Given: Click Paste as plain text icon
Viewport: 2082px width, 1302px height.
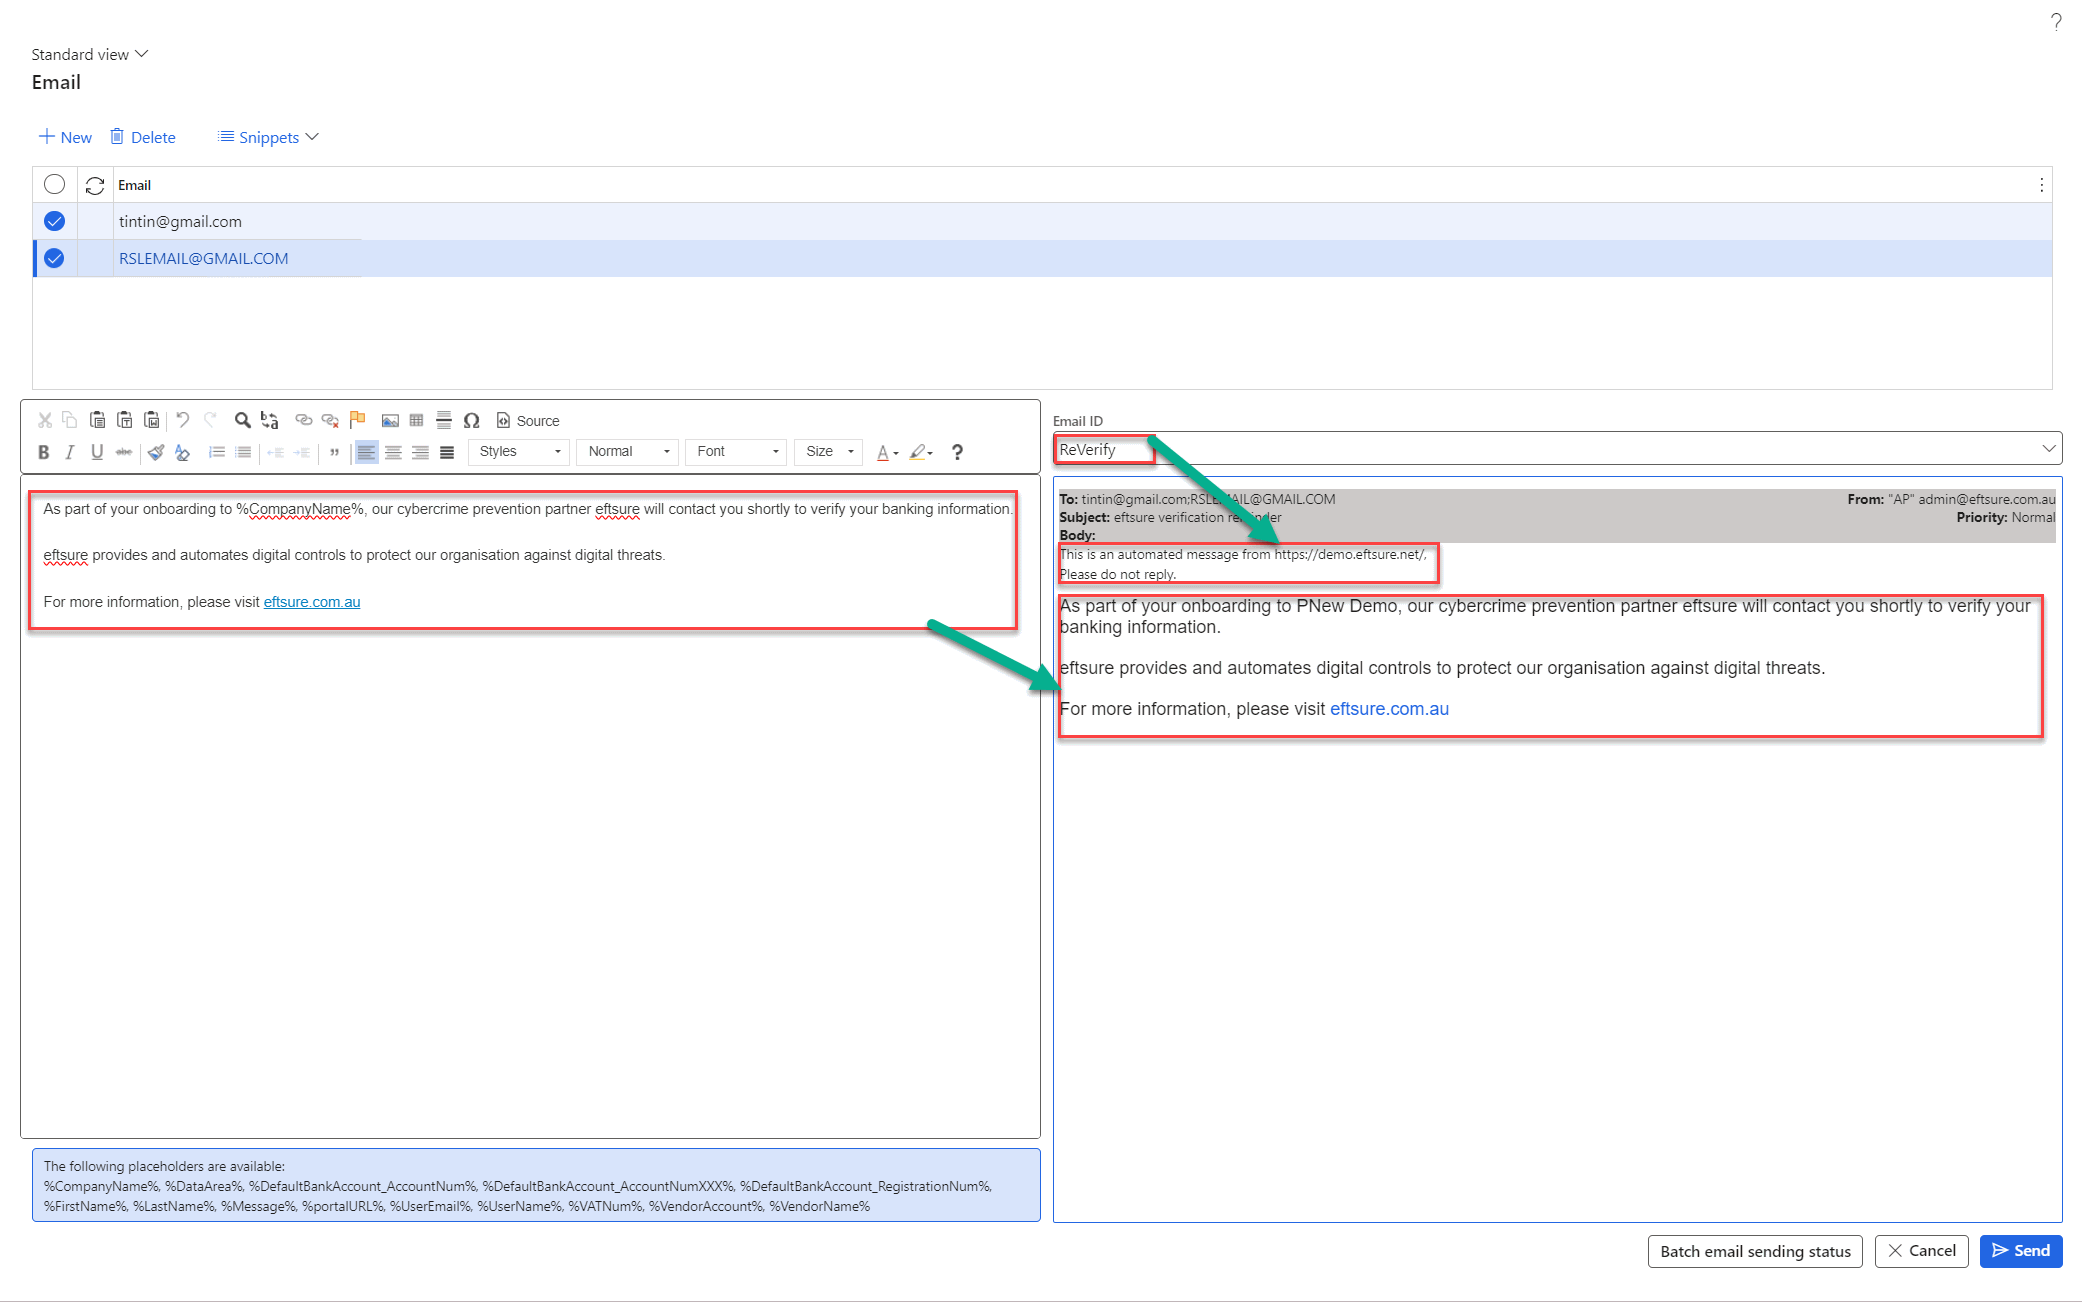Looking at the screenshot, I should [x=124, y=420].
